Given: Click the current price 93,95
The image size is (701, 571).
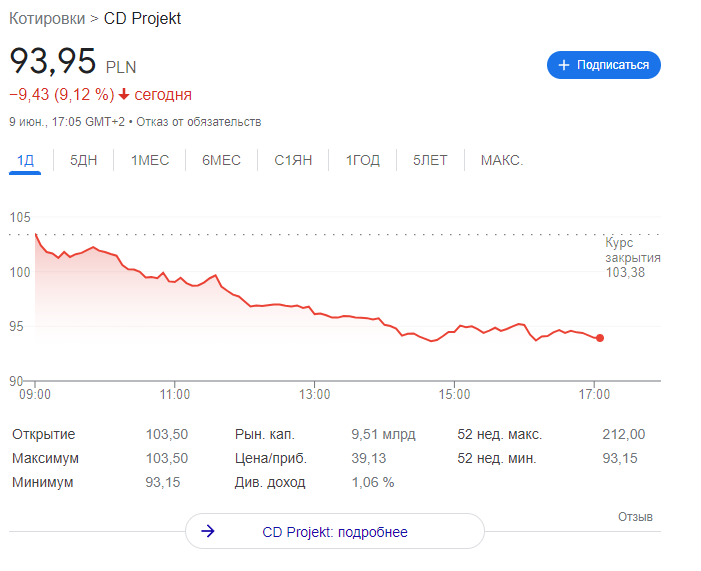Looking at the screenshot, I should pos(53,61).
